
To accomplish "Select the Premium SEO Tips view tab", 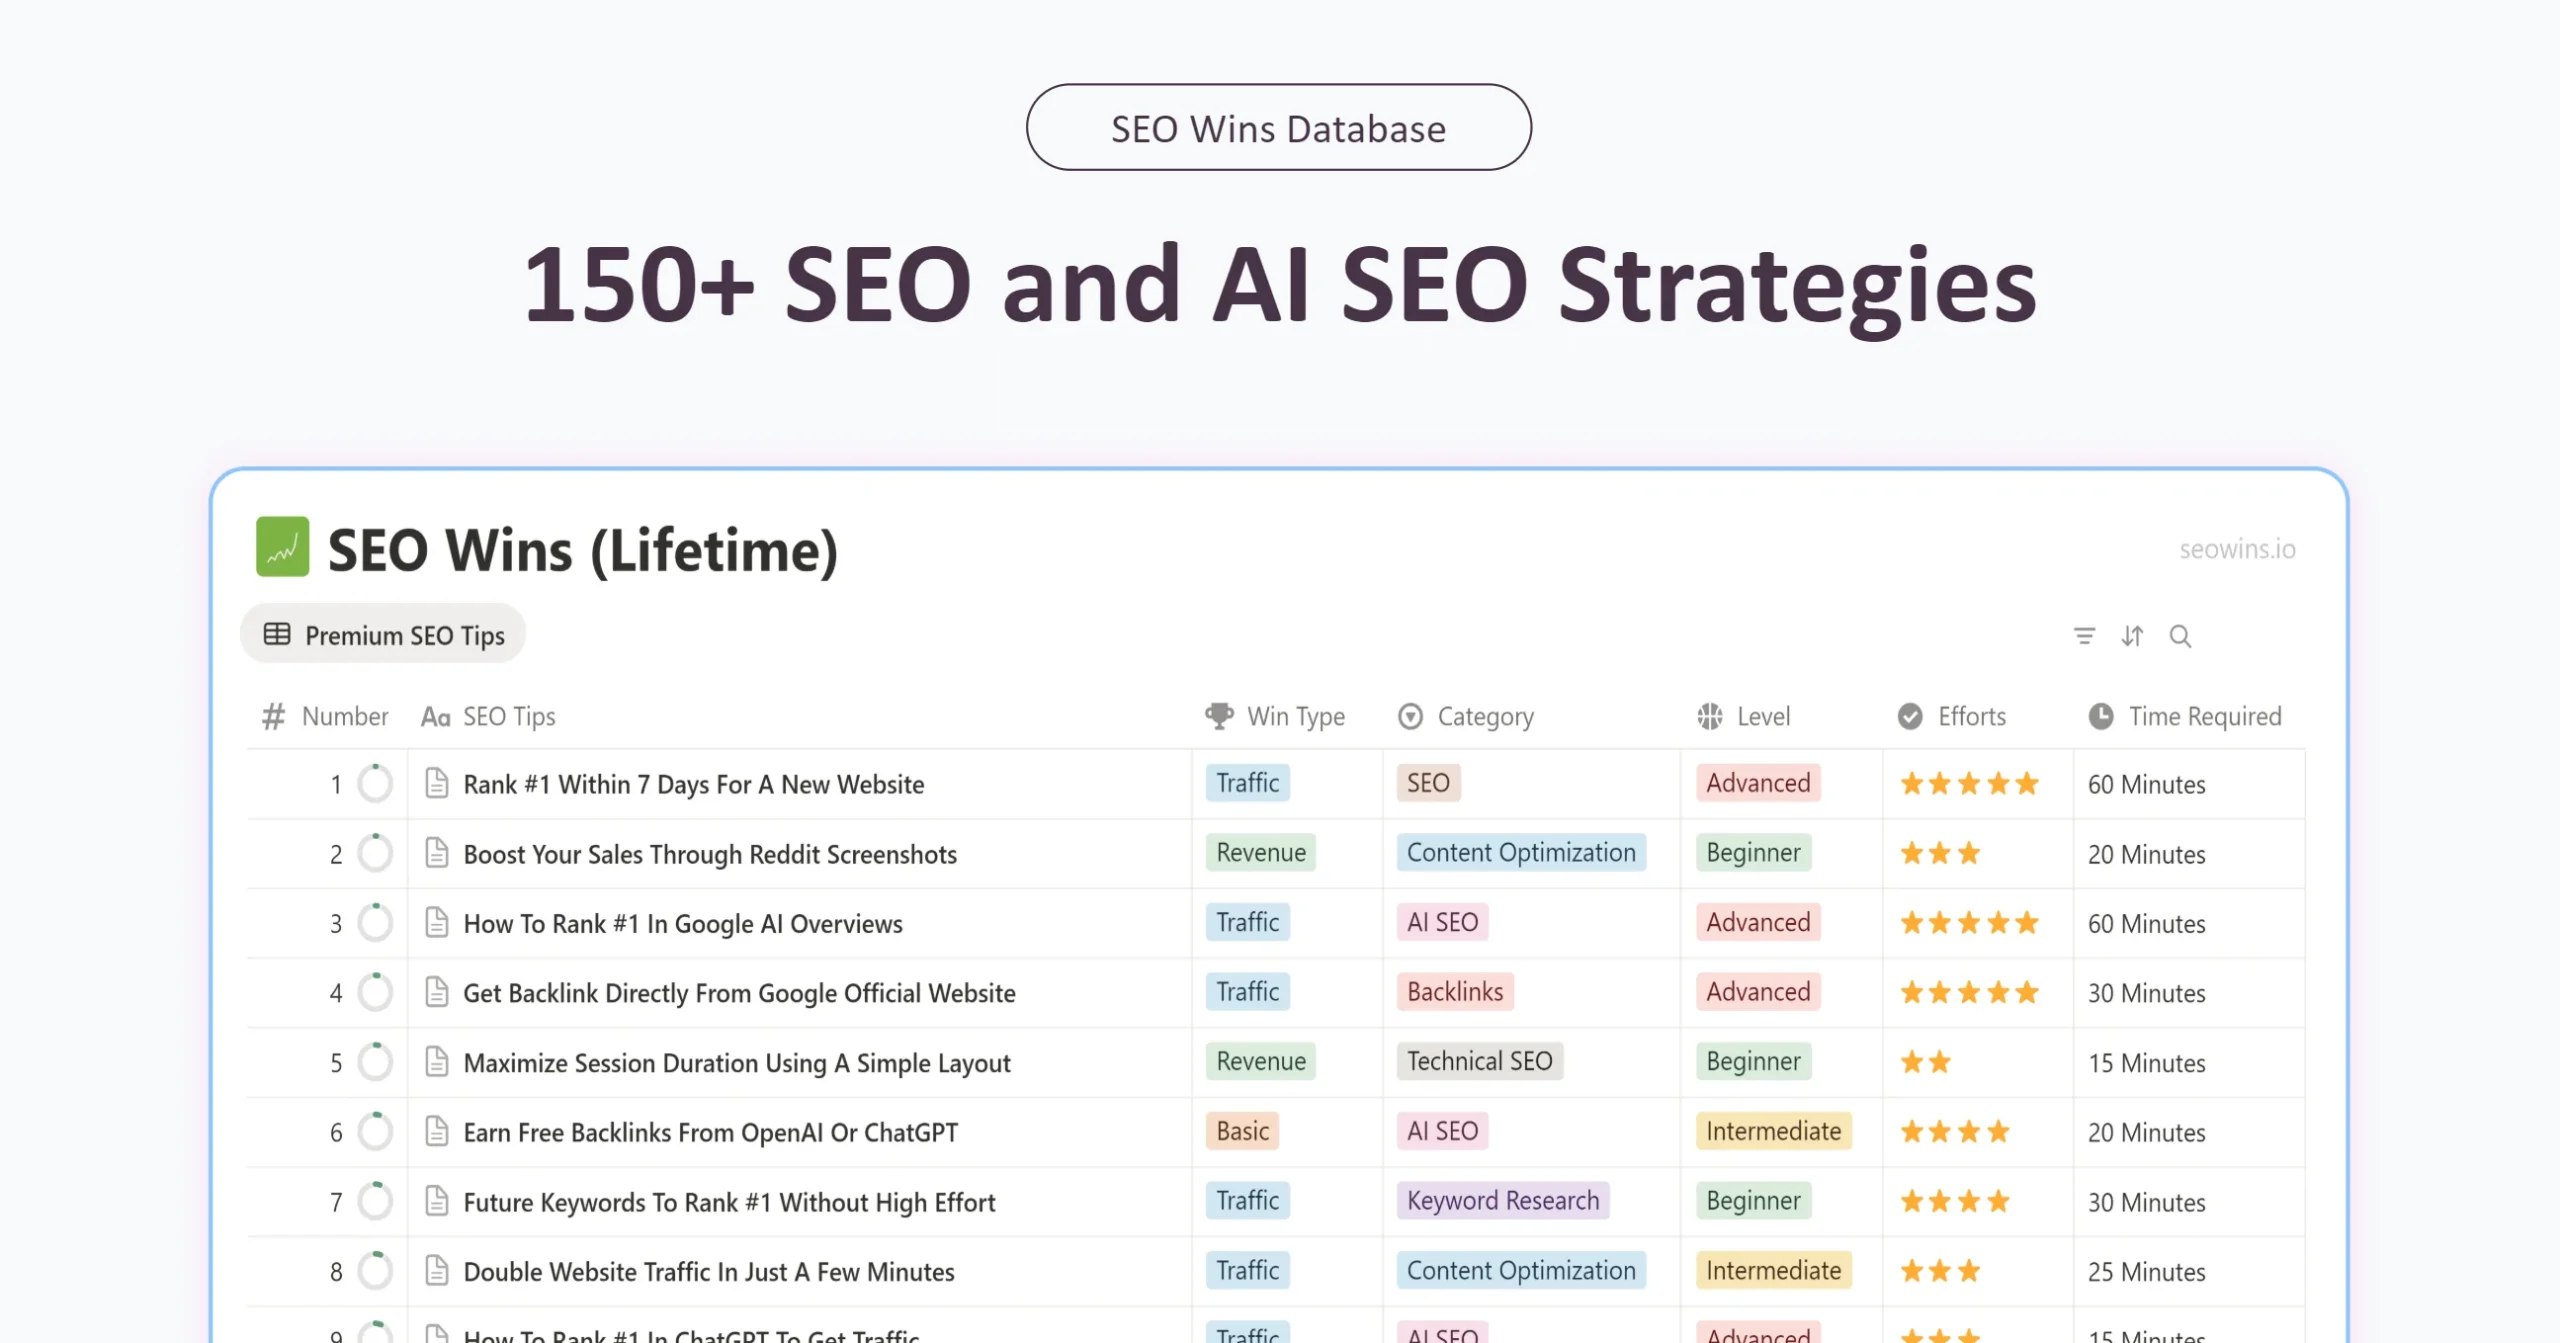I will (x=383, y=634).
